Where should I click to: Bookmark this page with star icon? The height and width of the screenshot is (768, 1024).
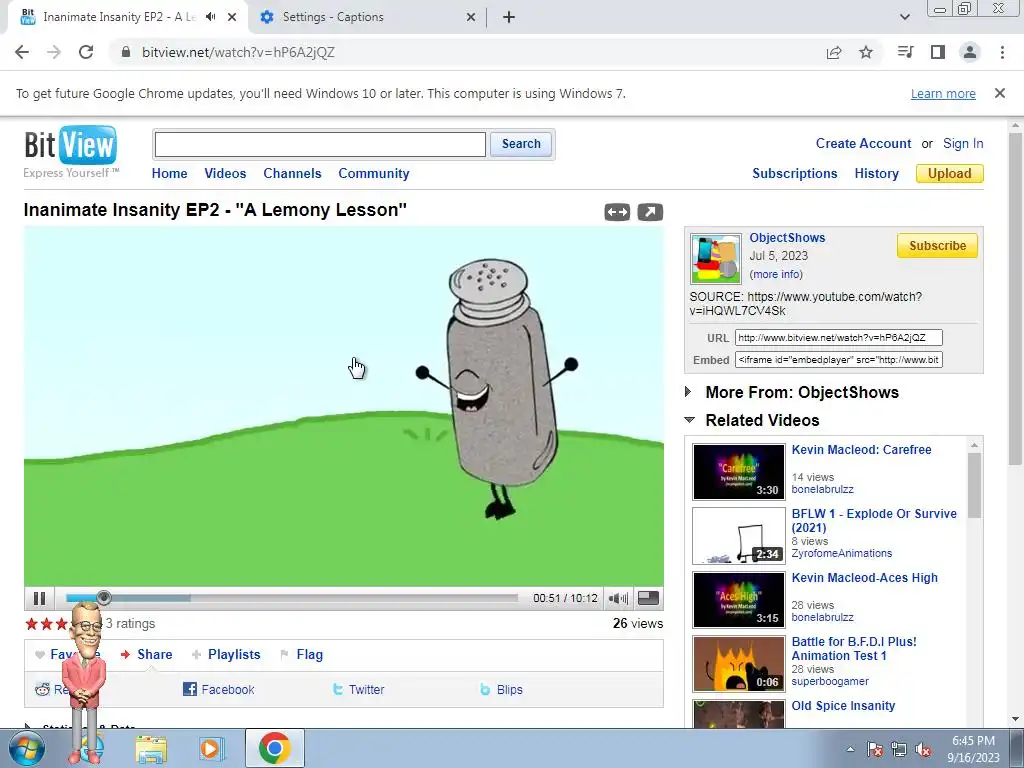click(x=866, y=52)
